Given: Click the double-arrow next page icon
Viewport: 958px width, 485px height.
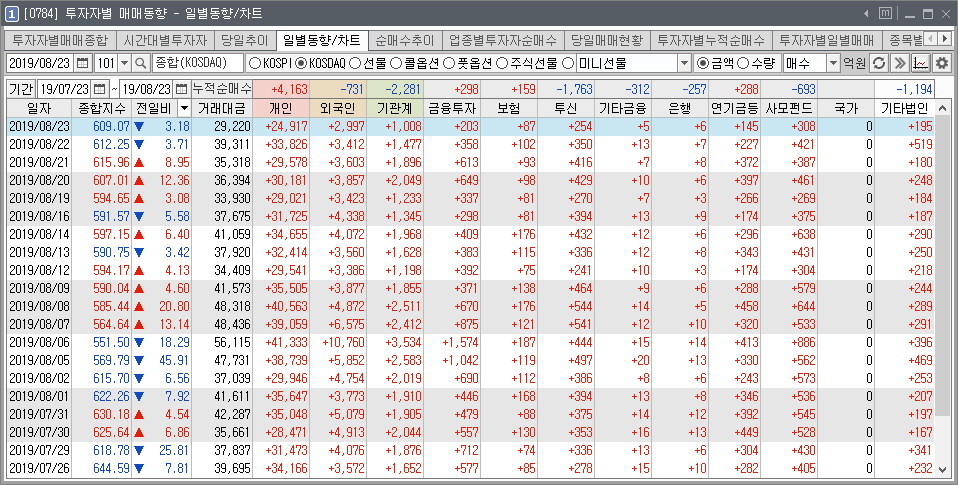Looking at the screenshot, I should click(899, 63).
